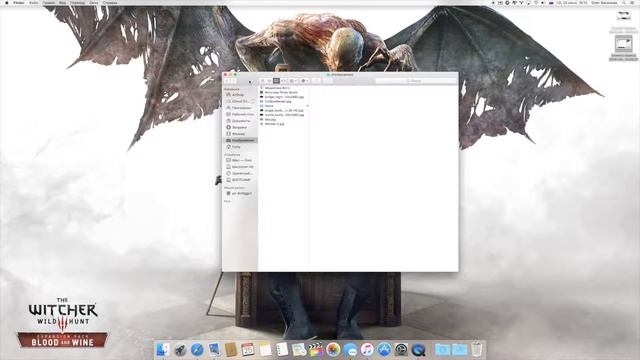Go forward in Finder window
Viewport: 640px width, 360px height.
coord(233,81)
